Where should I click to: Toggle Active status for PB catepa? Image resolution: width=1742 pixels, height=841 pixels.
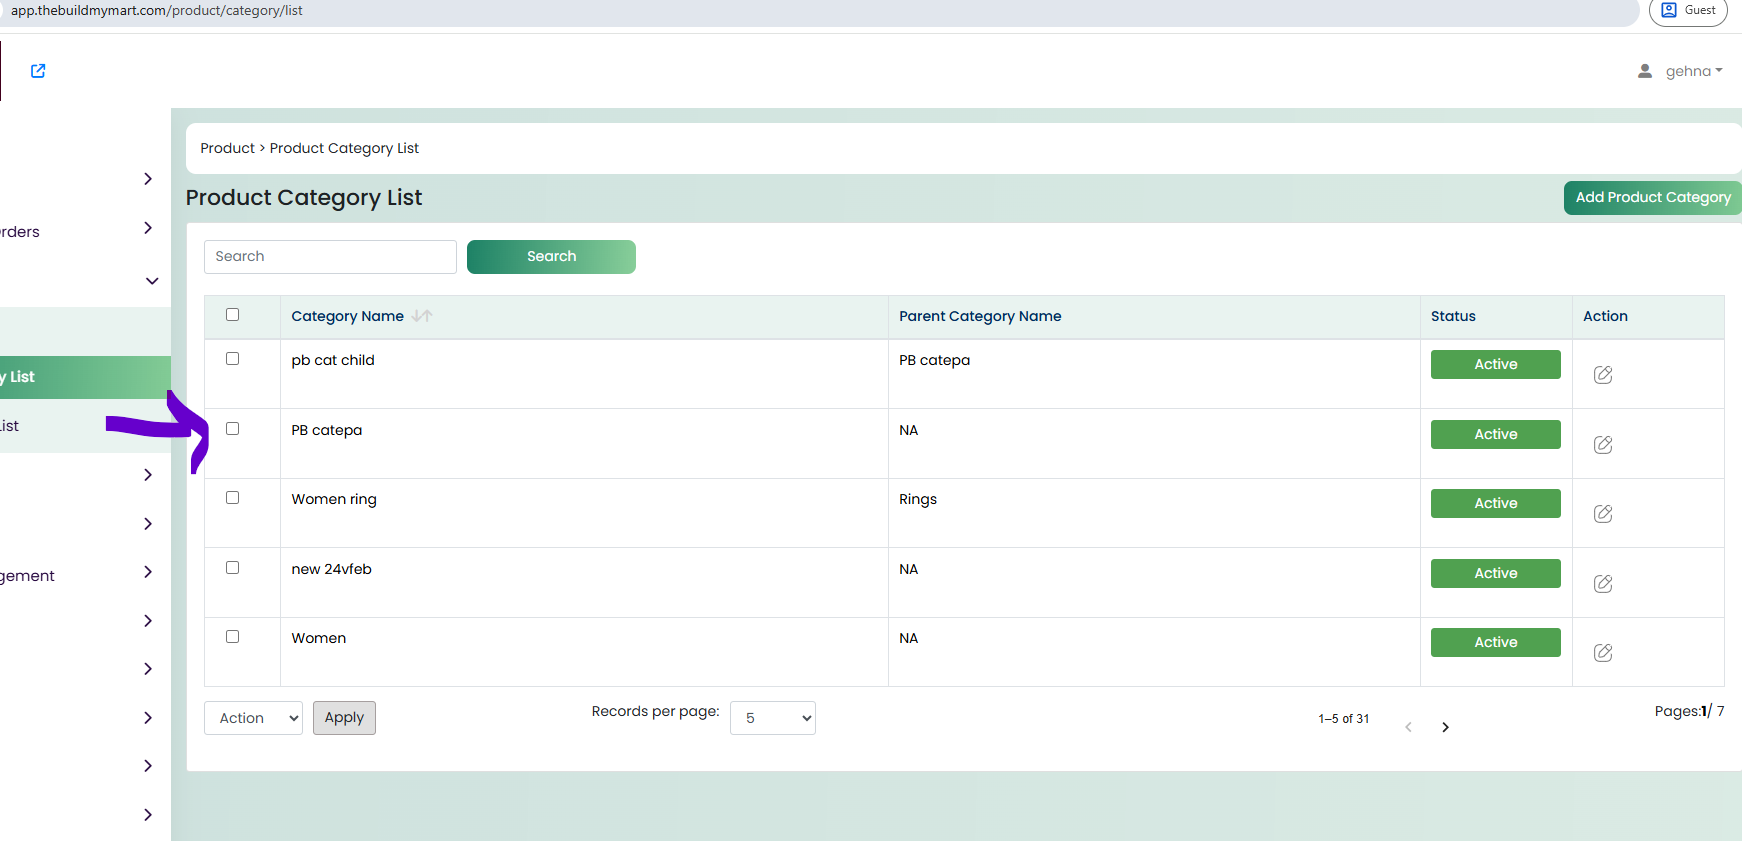coord(1495,435)
